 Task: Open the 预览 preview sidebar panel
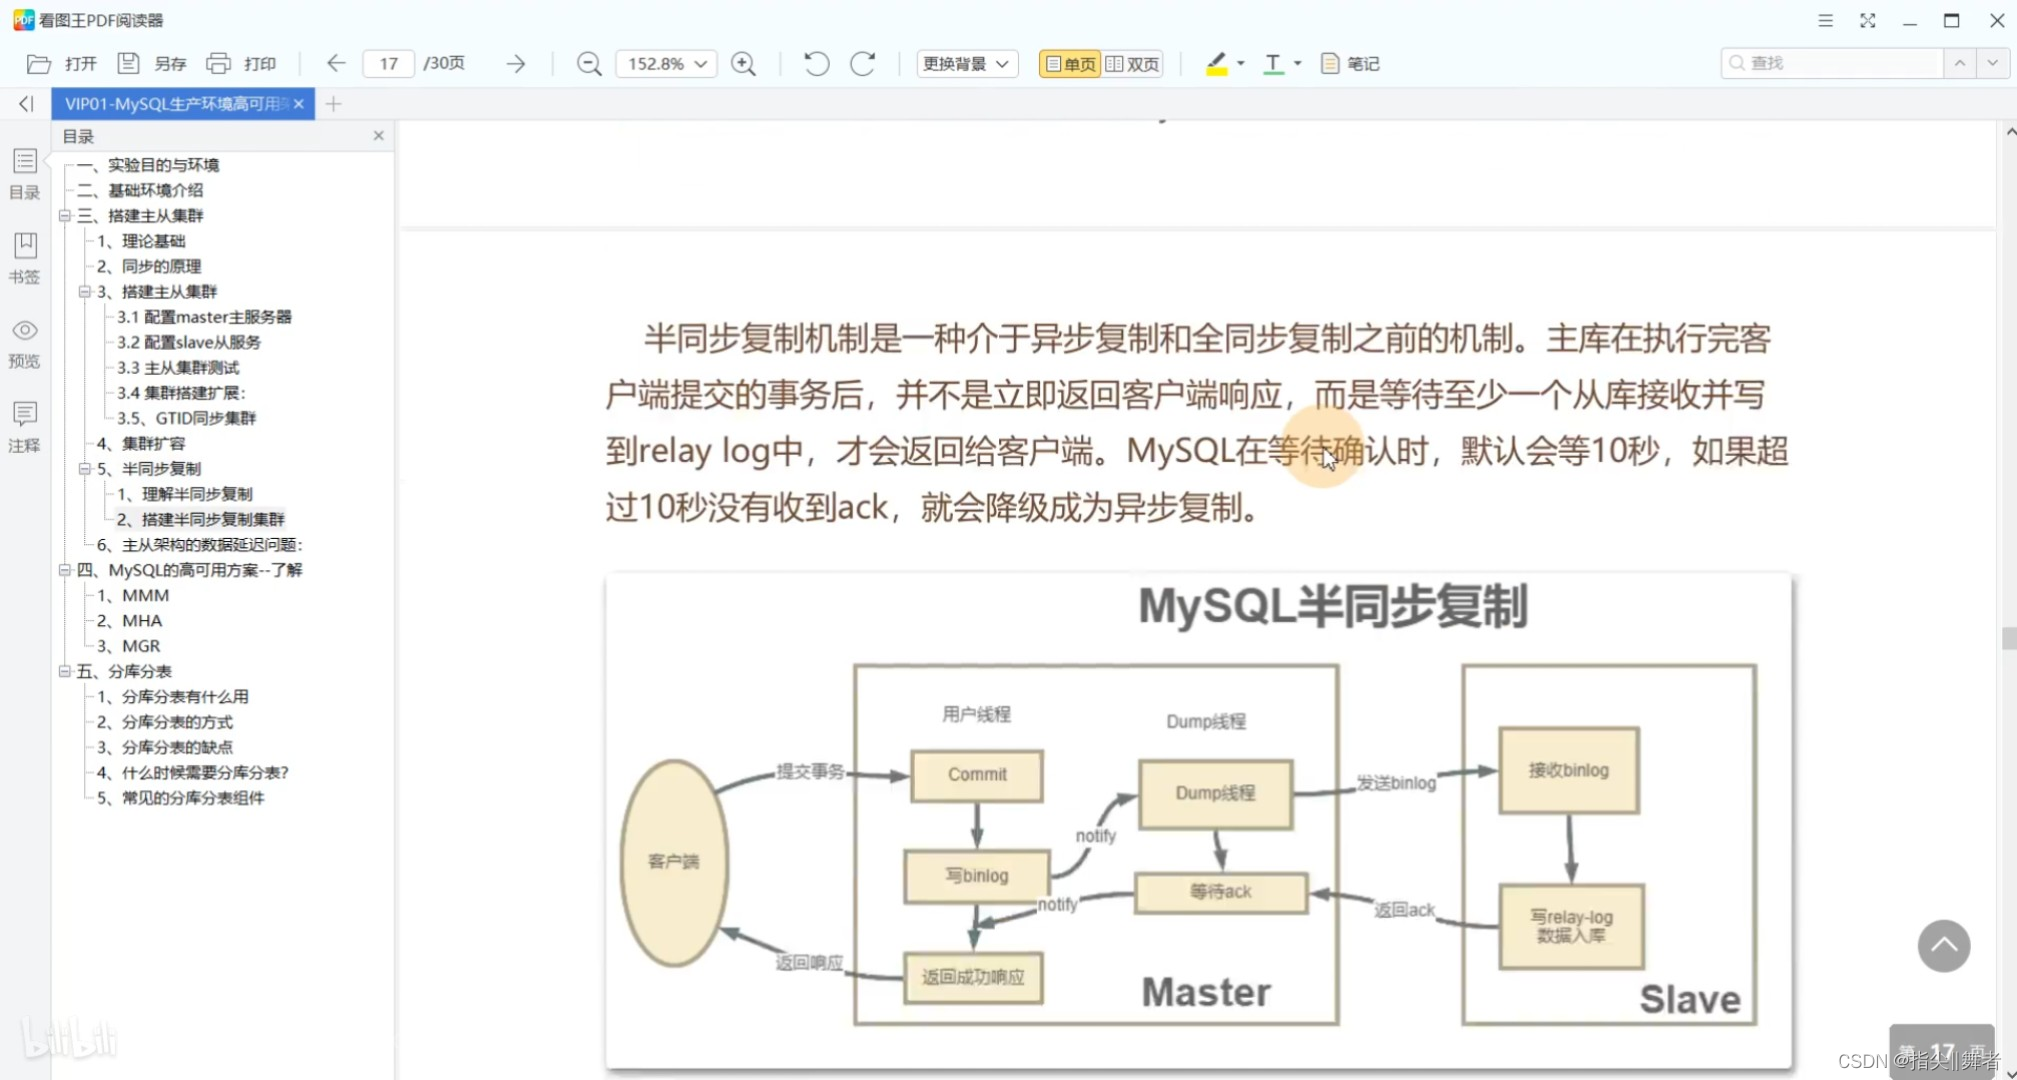25,343
